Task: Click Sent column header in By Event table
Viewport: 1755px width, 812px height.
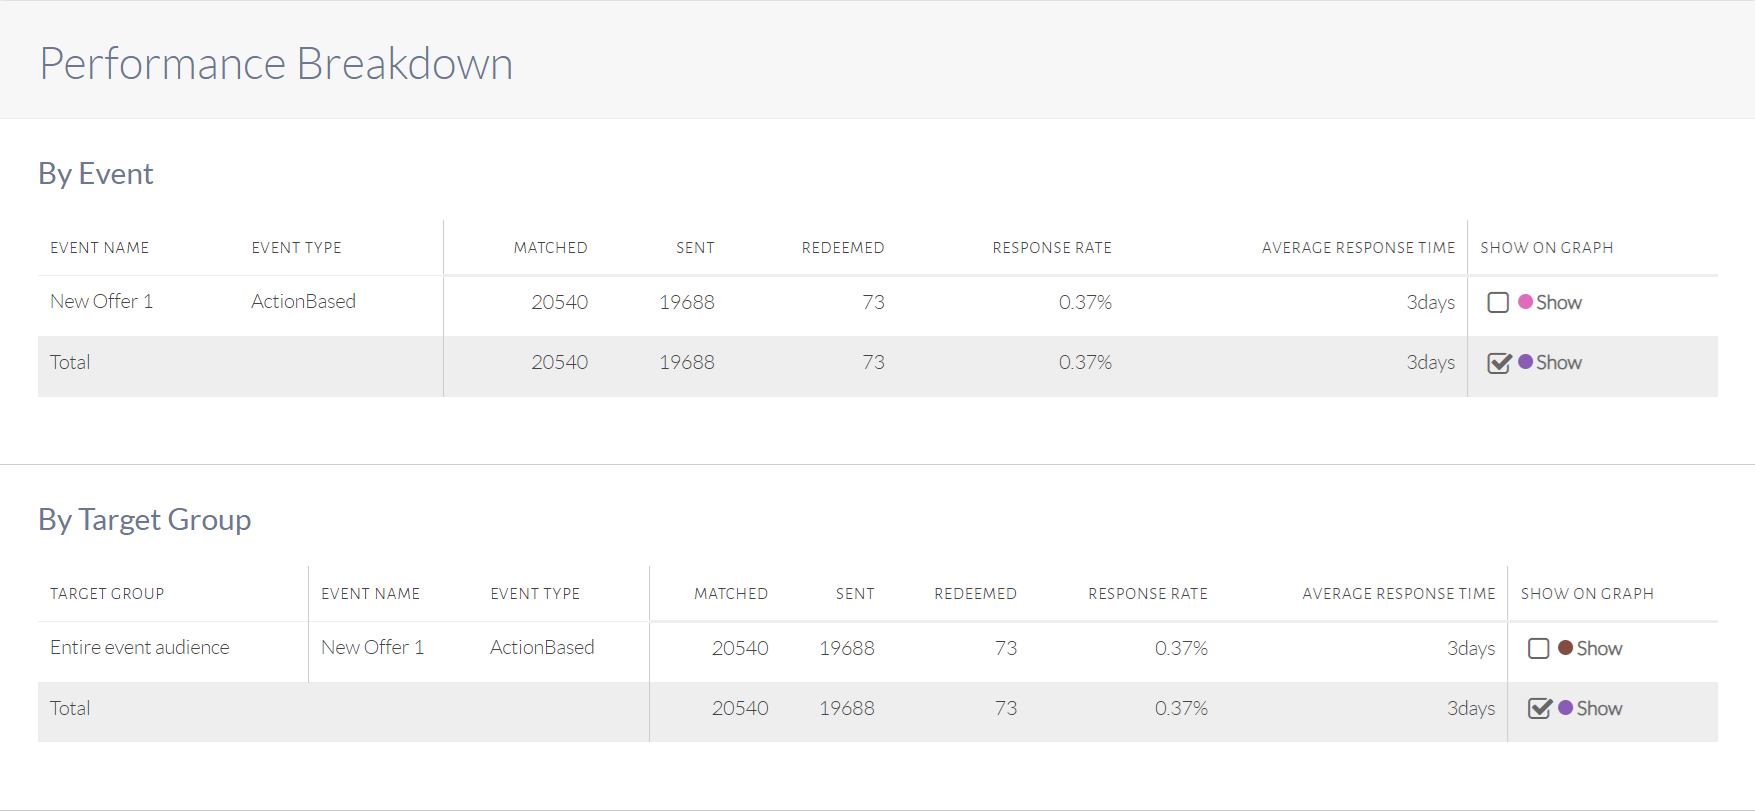Action: (695, 248)
